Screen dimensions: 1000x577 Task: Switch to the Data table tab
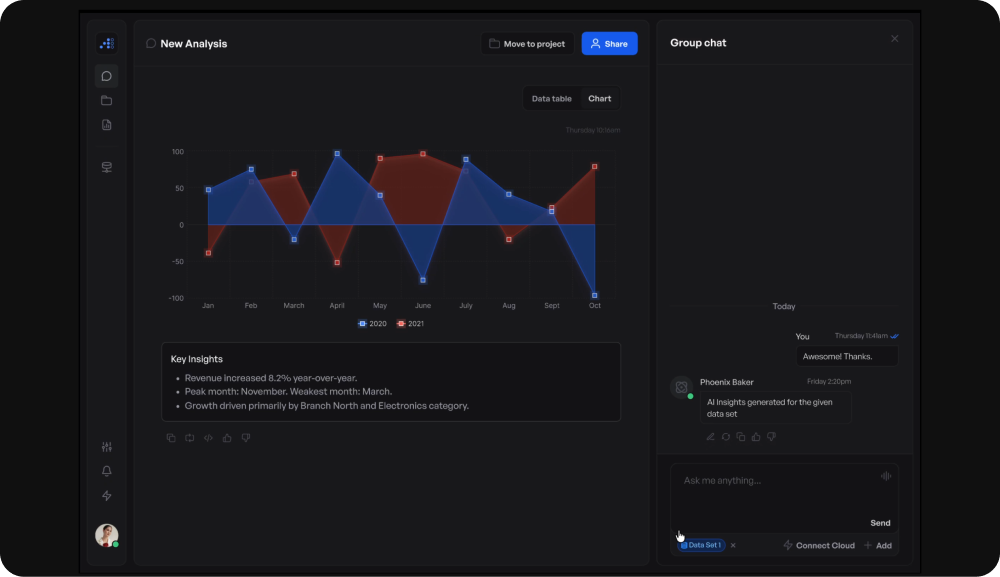pos(552,99)
